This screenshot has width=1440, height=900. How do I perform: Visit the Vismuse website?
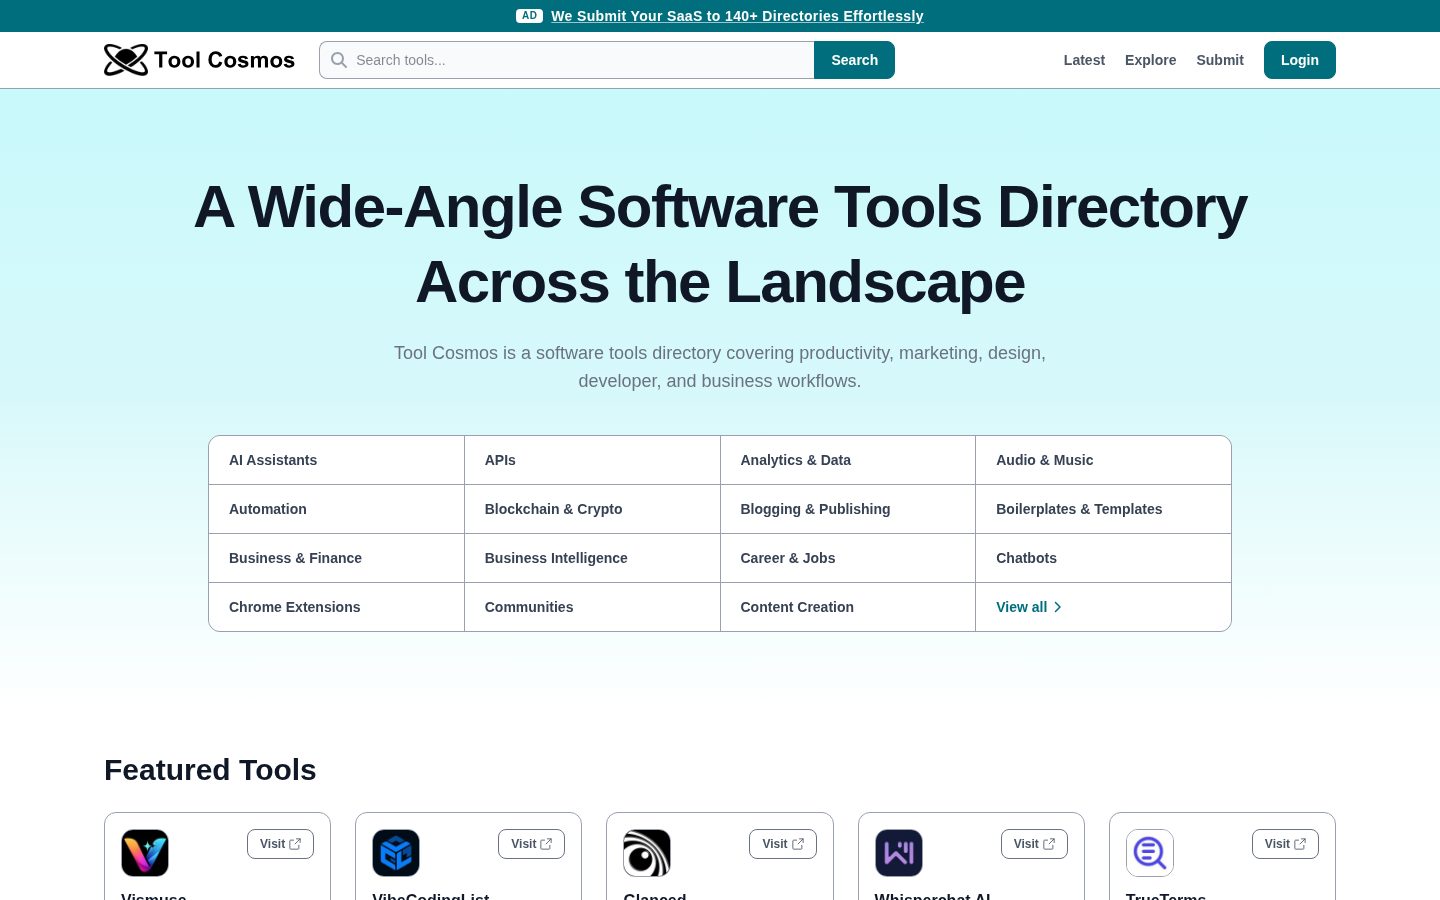[280, 844]
